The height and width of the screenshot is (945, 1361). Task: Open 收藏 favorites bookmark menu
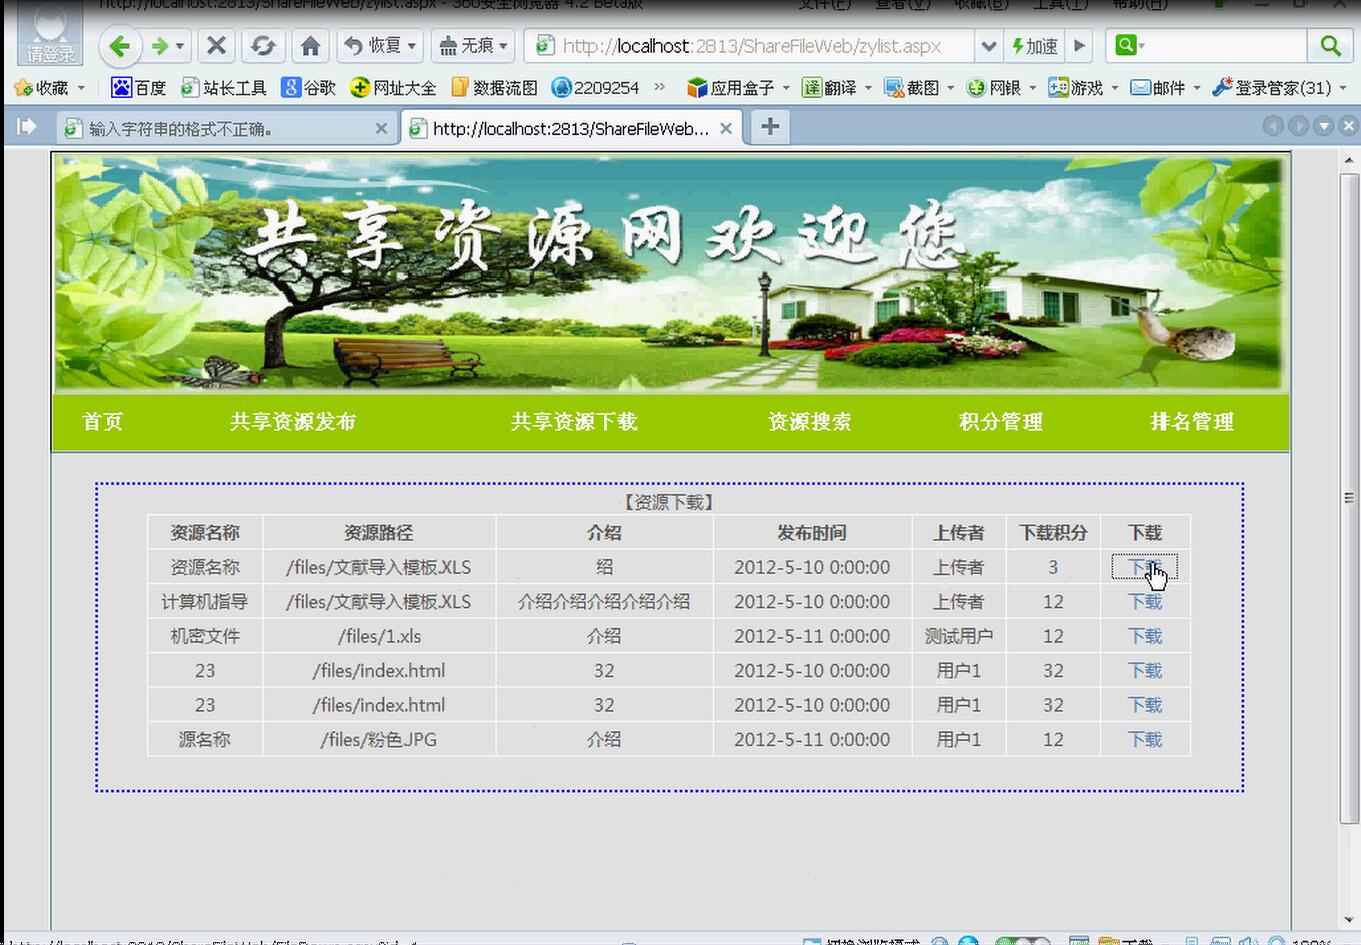(50, 88)
